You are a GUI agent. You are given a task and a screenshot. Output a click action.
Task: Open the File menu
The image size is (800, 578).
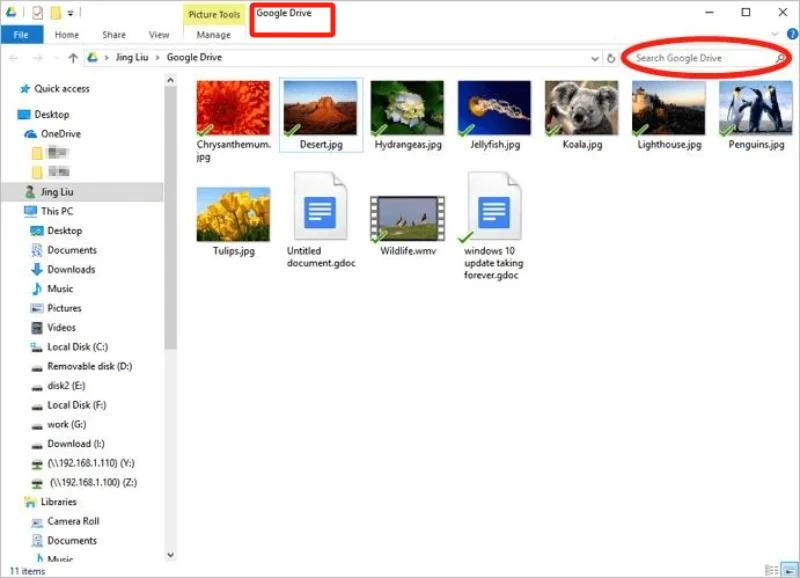[21, 34]
